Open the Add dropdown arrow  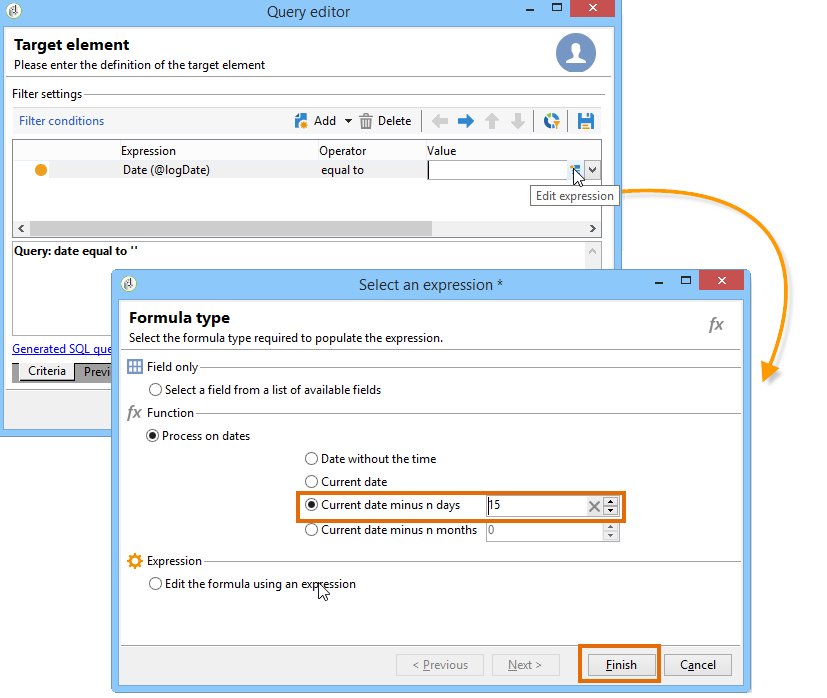point(348,121)
